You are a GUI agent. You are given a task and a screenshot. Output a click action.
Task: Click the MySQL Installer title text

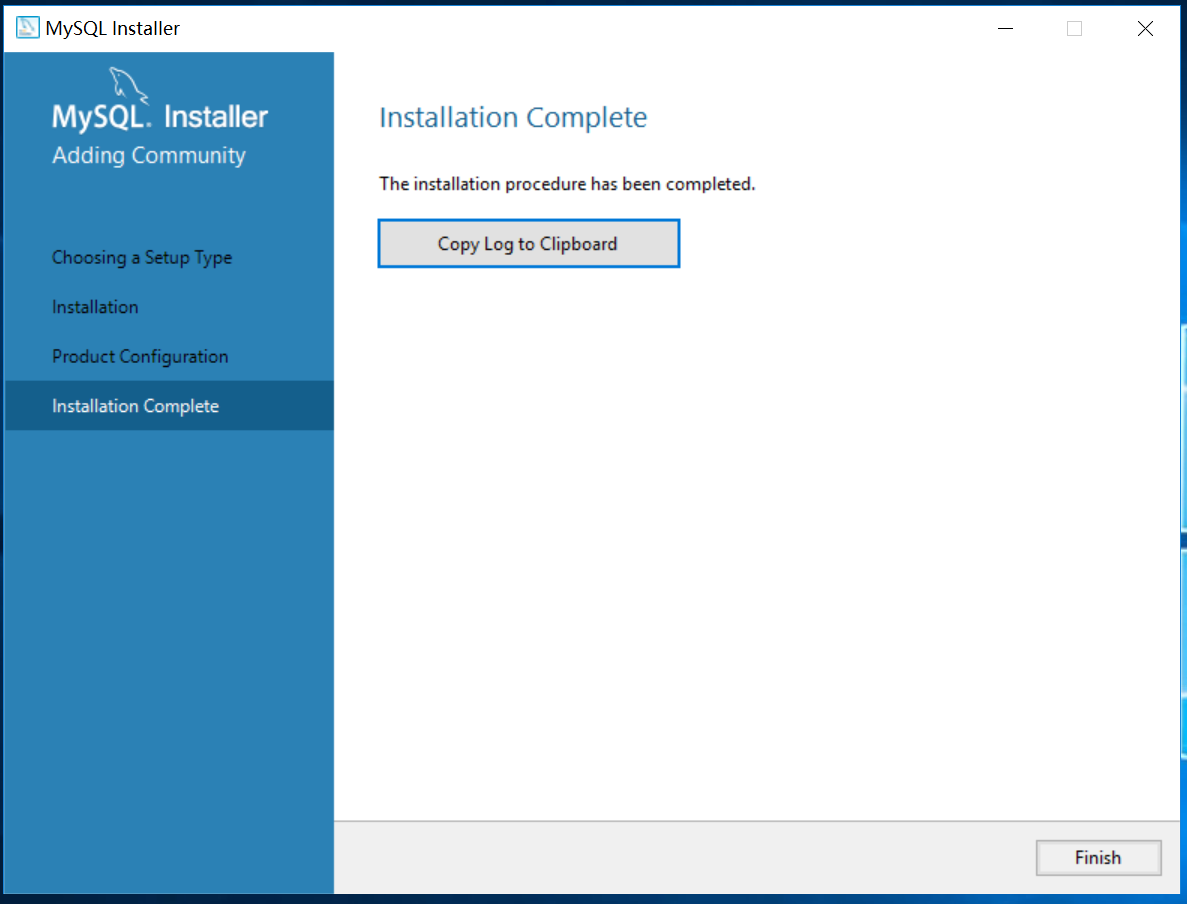tap(113, 28)
